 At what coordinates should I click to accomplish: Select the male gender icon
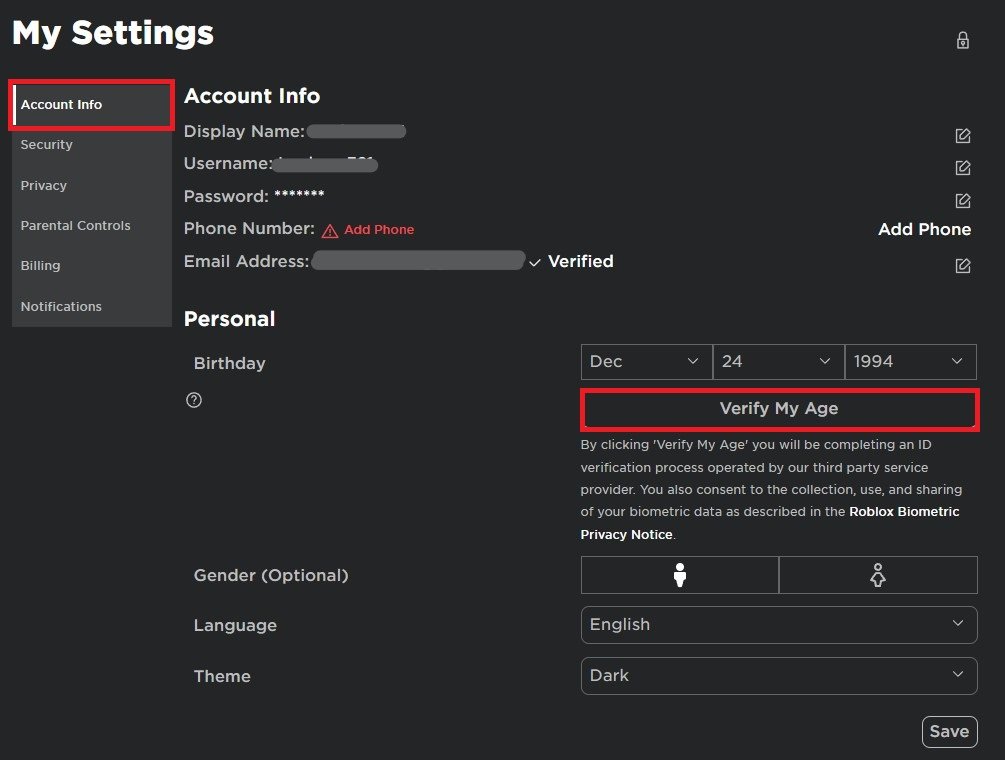[680, 575]
